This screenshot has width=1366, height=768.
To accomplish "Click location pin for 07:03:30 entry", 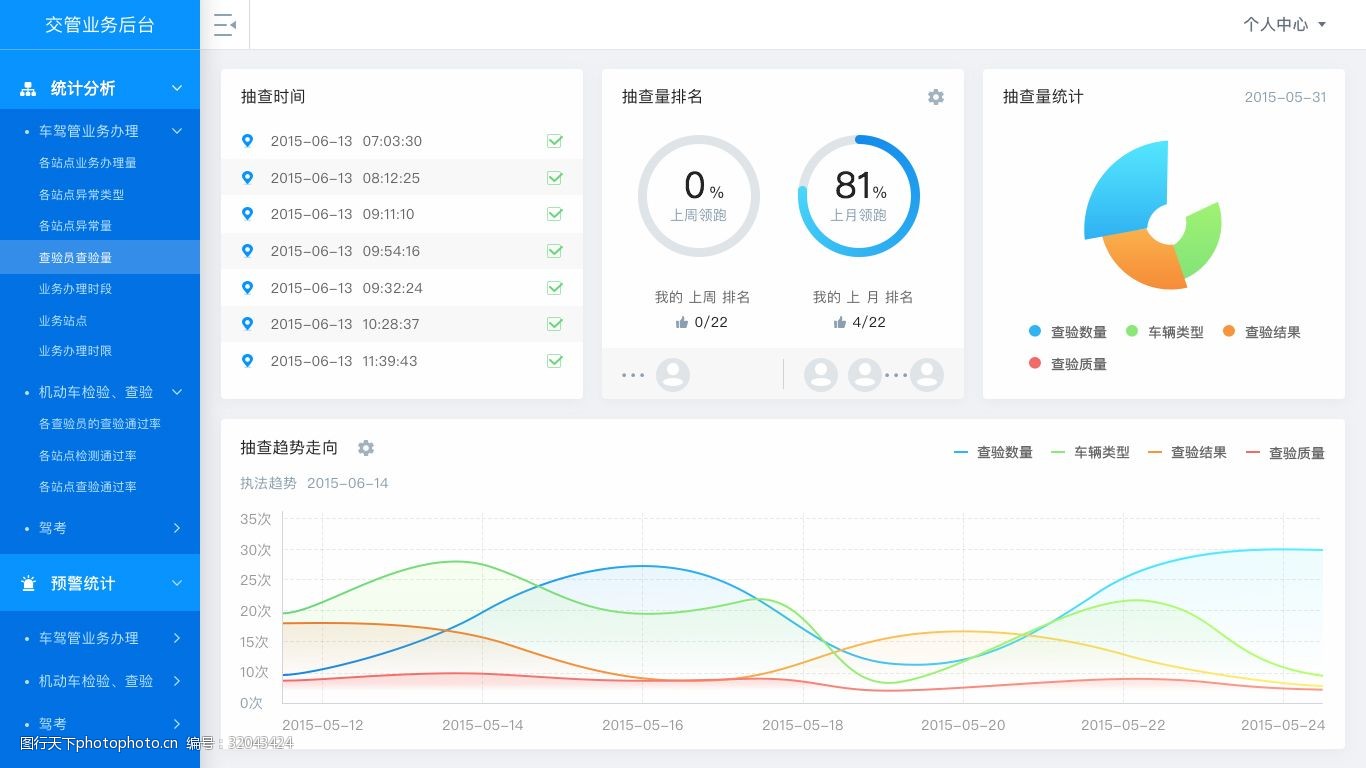I will pyautogui.click(x=248, y=141).
